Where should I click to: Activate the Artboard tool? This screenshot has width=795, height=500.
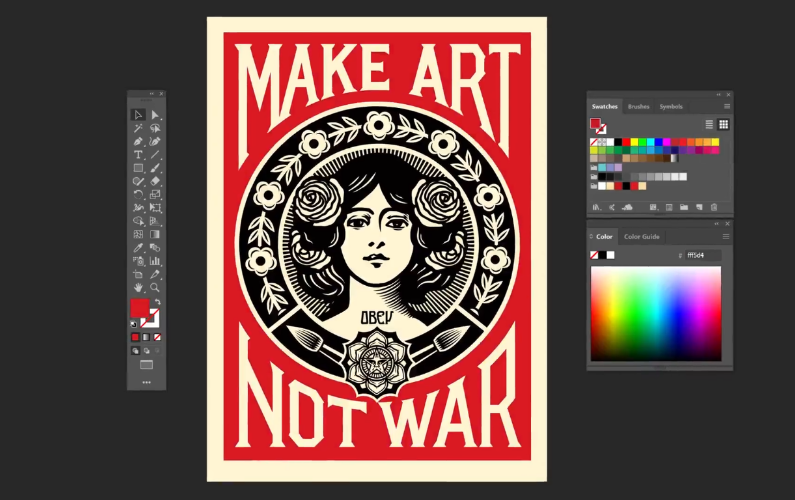click(138, 274)
